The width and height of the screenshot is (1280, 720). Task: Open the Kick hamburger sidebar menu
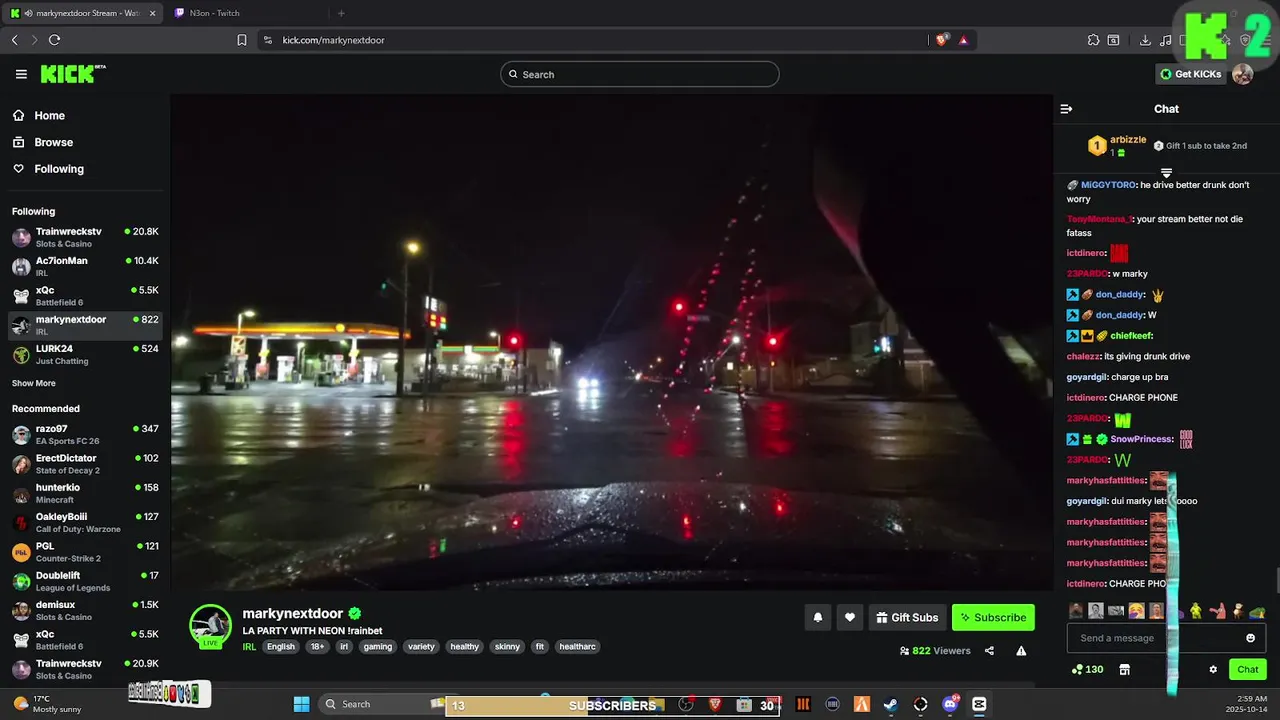click(21, 74)
